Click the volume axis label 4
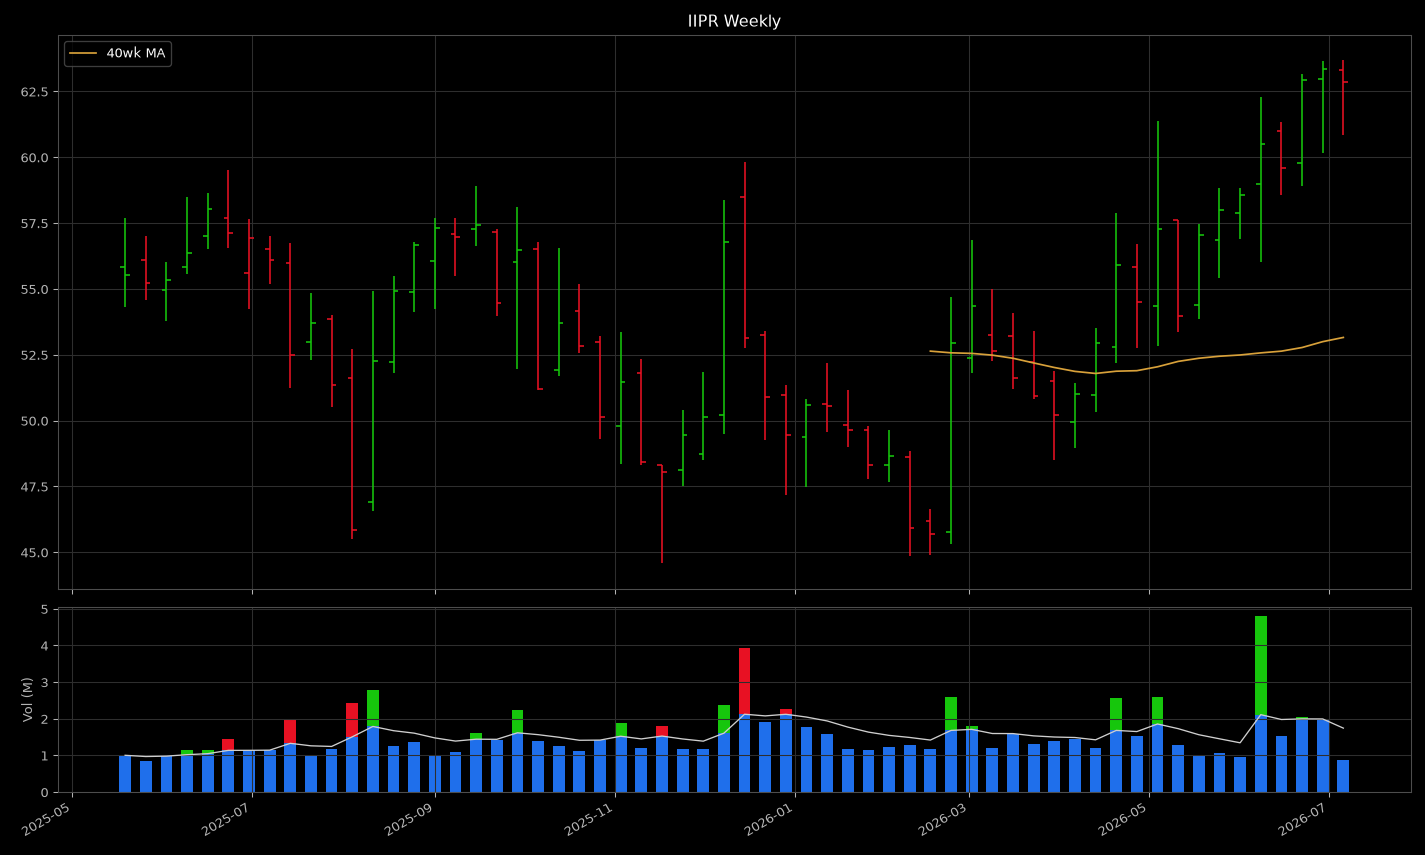1425x855 pixels. [x=44, y=646]
